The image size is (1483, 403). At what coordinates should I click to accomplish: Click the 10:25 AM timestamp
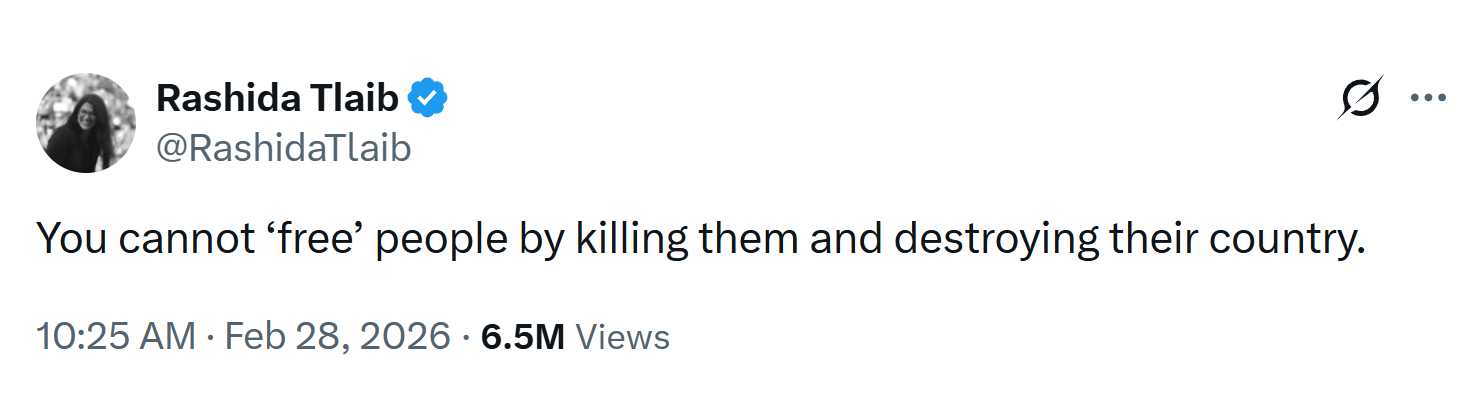tap(116, 336)
